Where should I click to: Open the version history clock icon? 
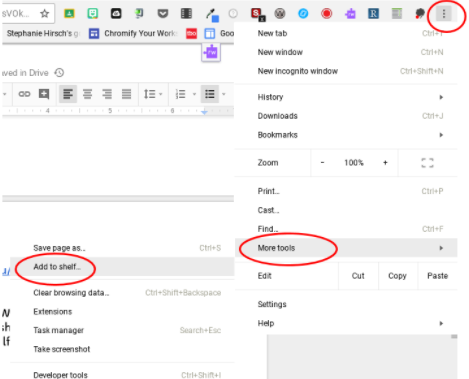point(59,72)
